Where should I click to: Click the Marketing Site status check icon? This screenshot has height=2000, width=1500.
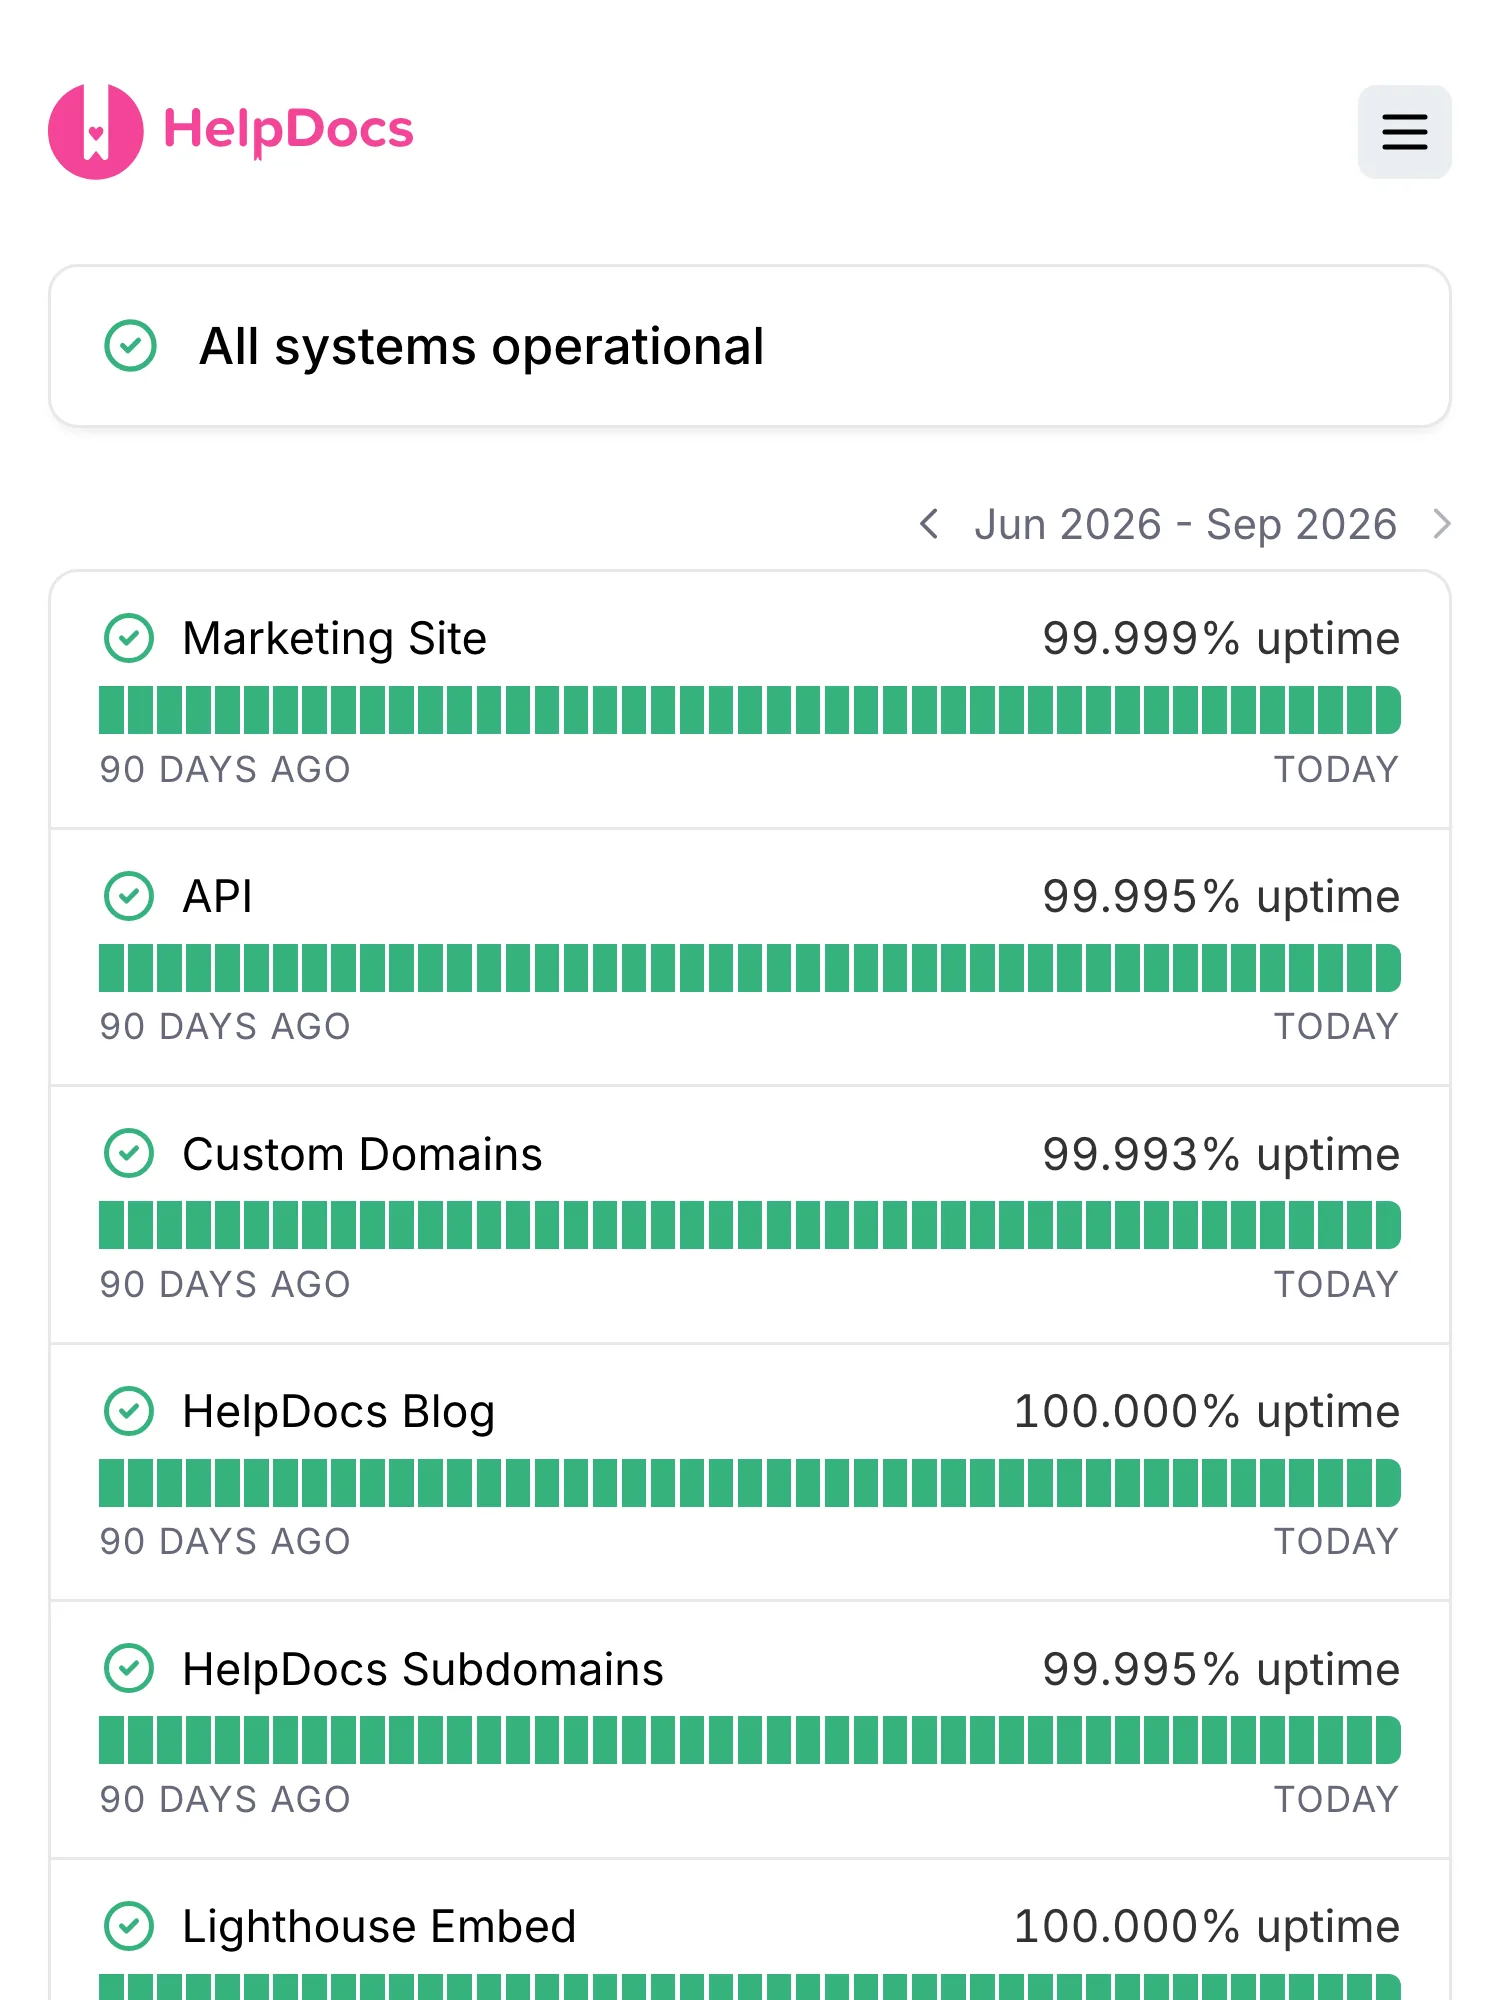click(129, 638)
